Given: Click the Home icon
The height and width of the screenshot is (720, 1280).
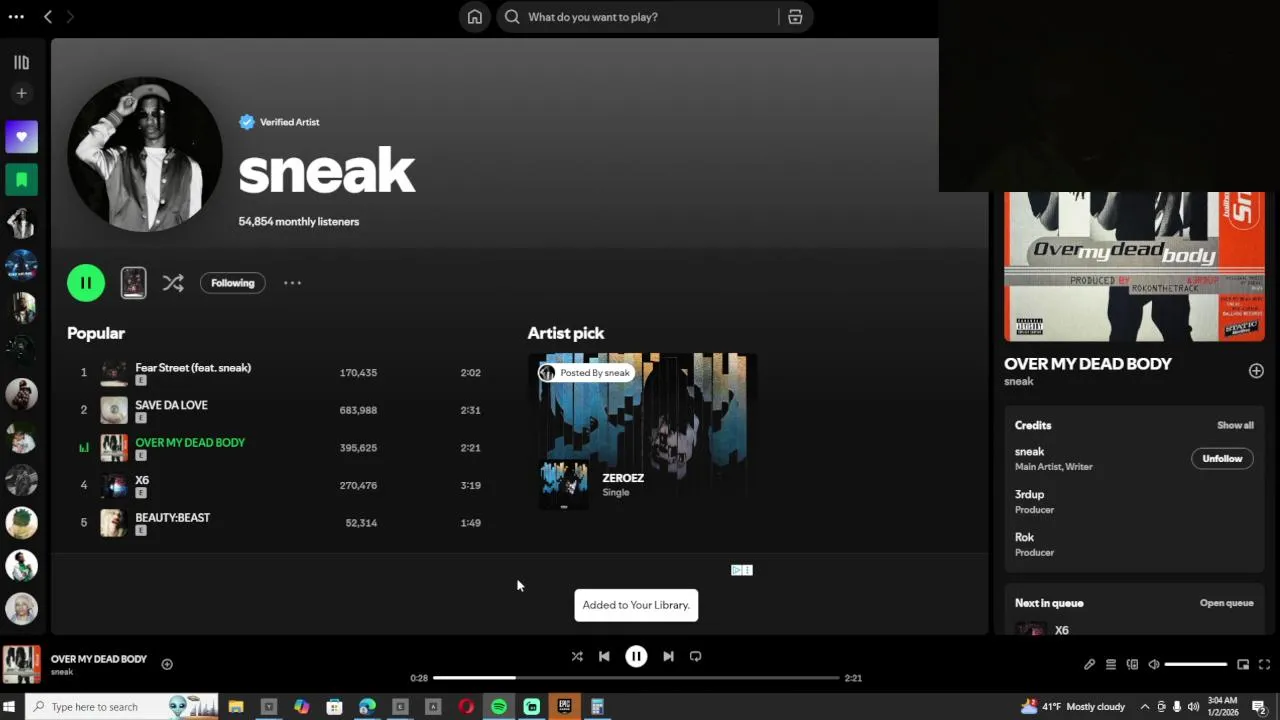Looking at the screenshot, I should 475,17.
